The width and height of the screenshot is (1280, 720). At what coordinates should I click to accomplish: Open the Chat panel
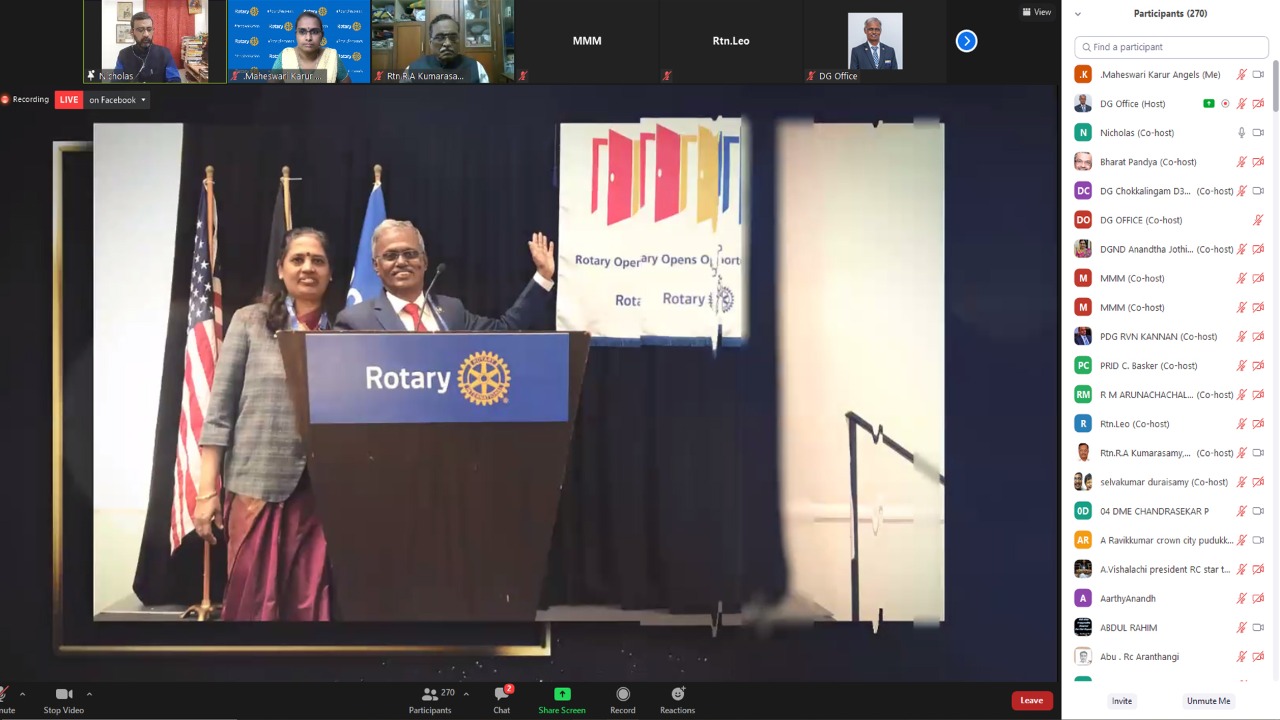[501, 697]
